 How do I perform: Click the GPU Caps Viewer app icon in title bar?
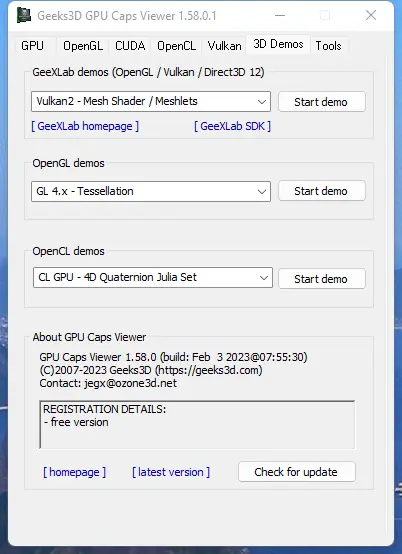click(24, 16)
